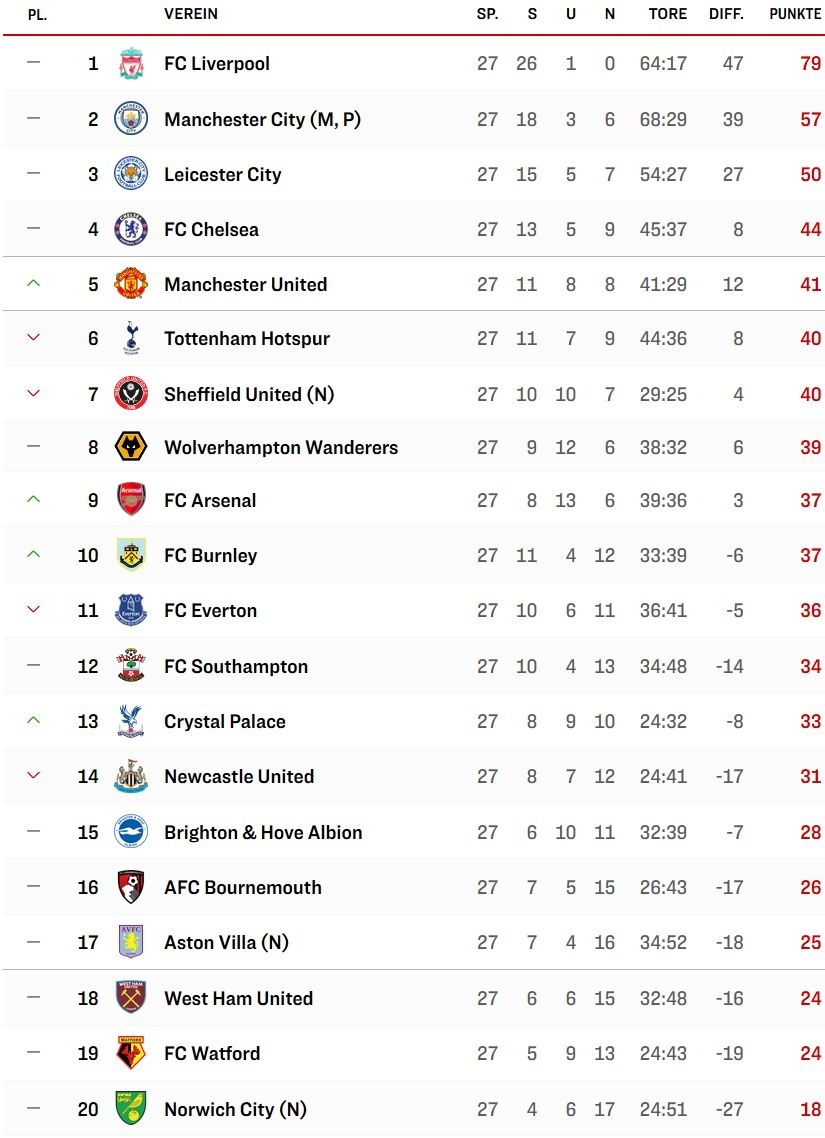The height and width of the screenshot is (1138, 825).
Task: Click the FC Chelsea lion crest
Action: point(131,229)
